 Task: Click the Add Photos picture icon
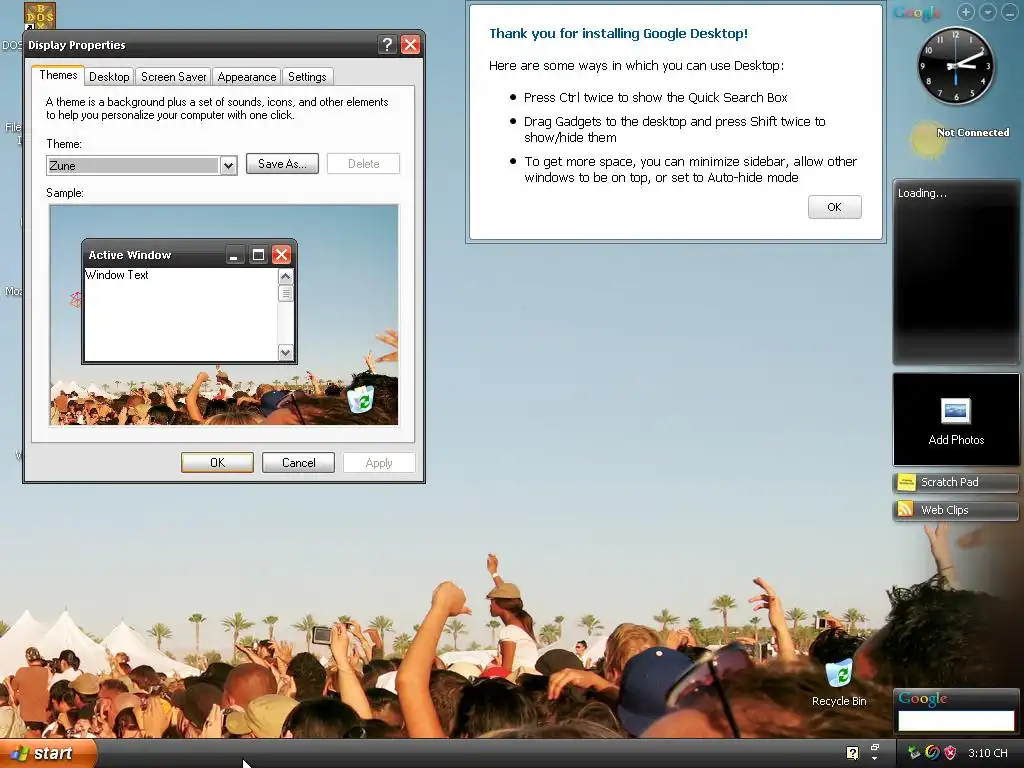click(955, 411)
